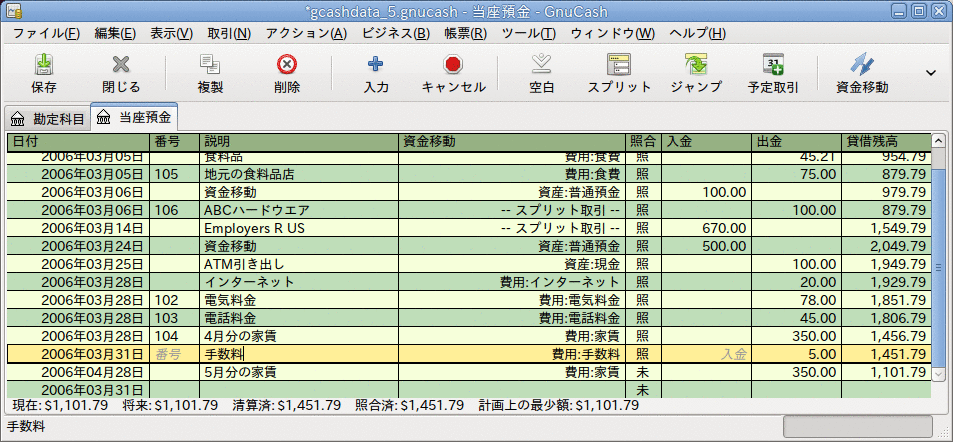The height and width of the screenshot is (442, 953).
Task: Click the vertical scrollbar thumb
Action: pos(938,266)
